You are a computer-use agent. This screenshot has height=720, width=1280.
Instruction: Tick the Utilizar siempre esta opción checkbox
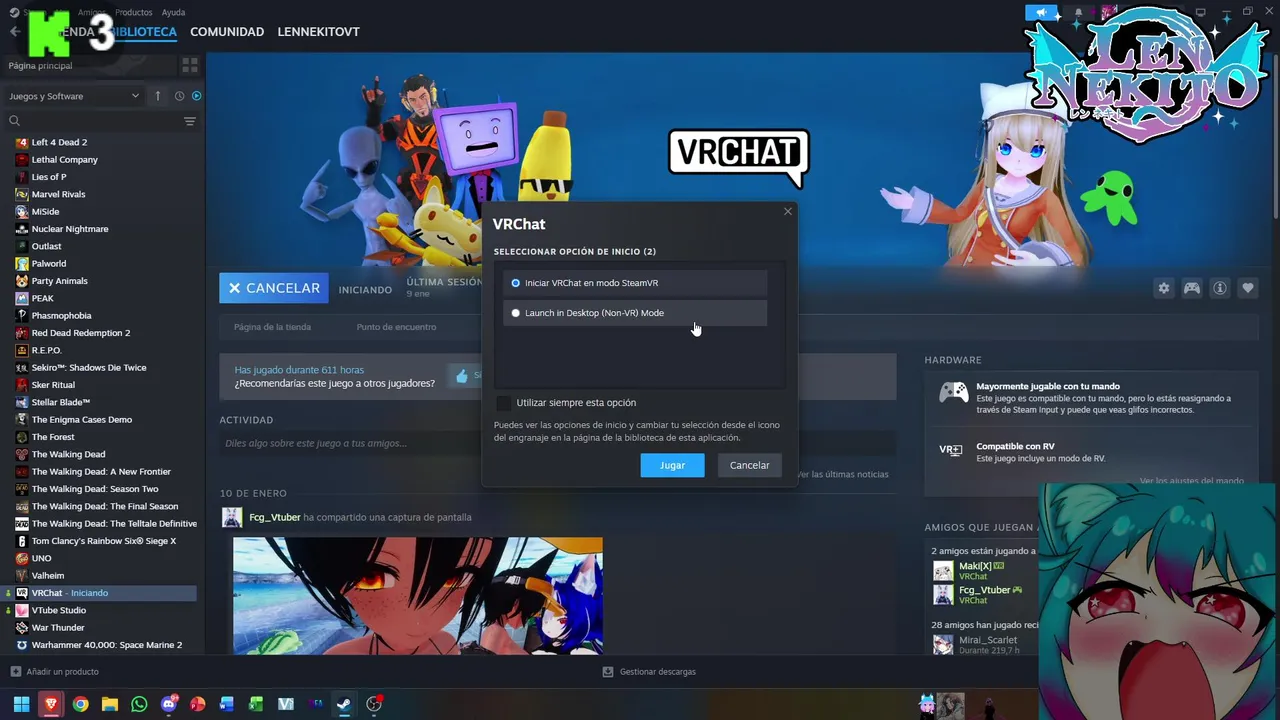pos(503,403)
